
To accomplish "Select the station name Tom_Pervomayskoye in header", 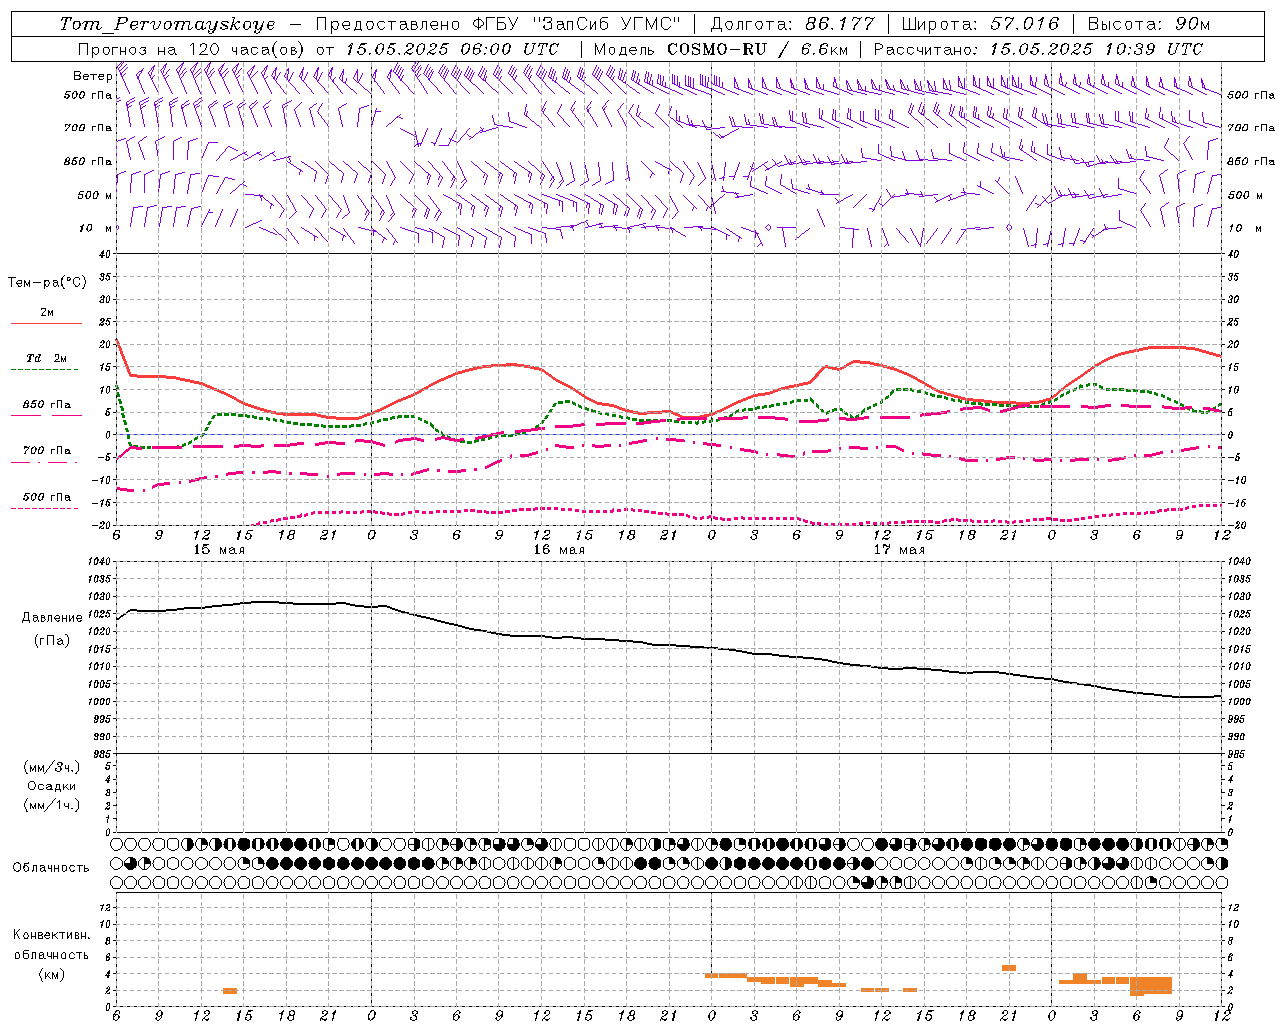I will [167, 24].
